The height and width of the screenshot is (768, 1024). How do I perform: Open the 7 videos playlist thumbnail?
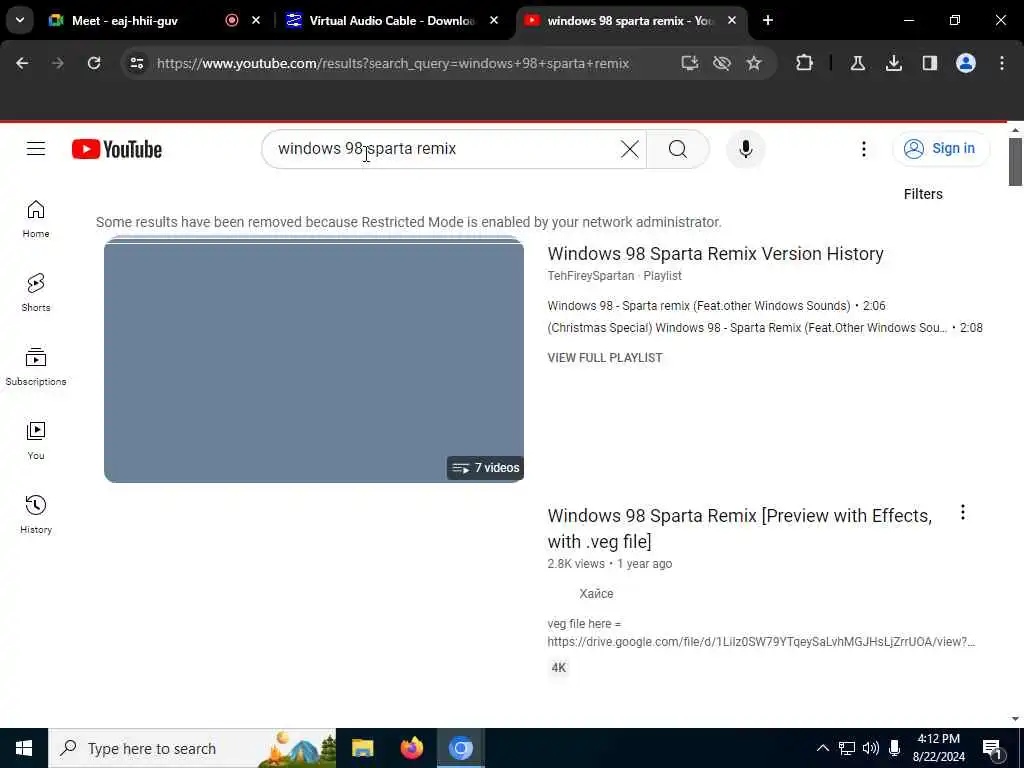(313, 360)
